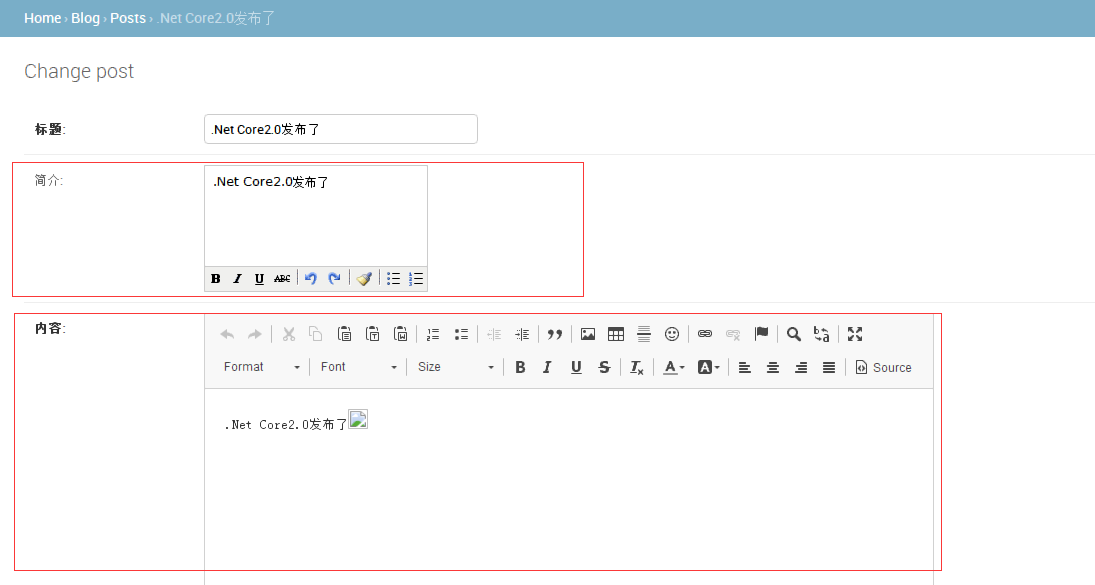Insert numbered list in 简介 editor

(x=416, y=279)
